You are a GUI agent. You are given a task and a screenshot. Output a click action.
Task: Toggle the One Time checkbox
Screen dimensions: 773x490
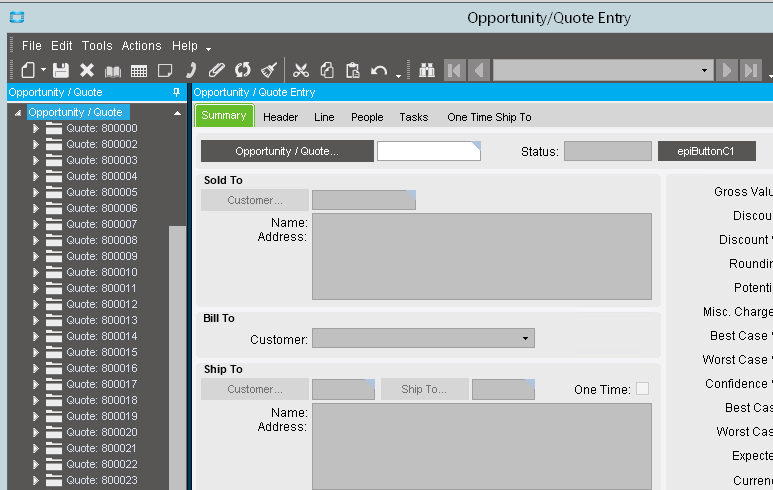coord(642,388)
